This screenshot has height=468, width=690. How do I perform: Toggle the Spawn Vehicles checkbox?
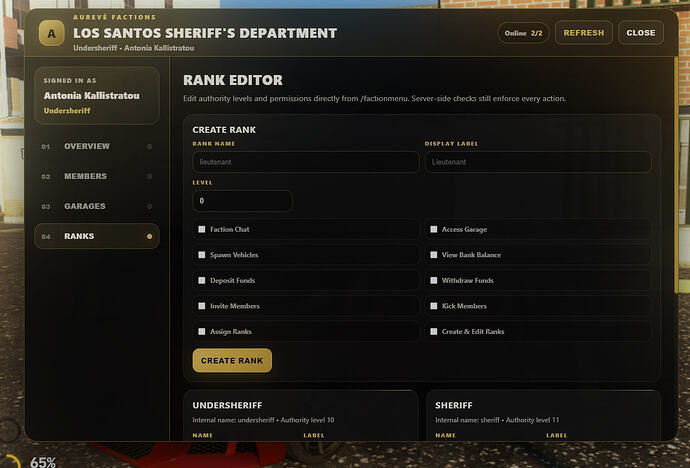202,255
